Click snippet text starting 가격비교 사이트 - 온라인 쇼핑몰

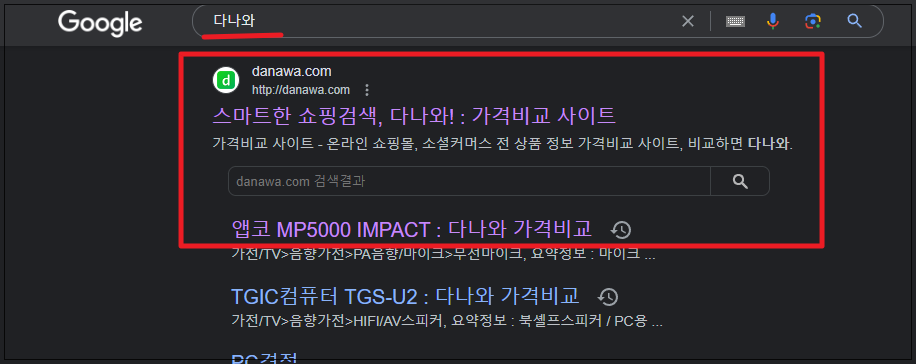pyautogui.click(x=502, y=144)
